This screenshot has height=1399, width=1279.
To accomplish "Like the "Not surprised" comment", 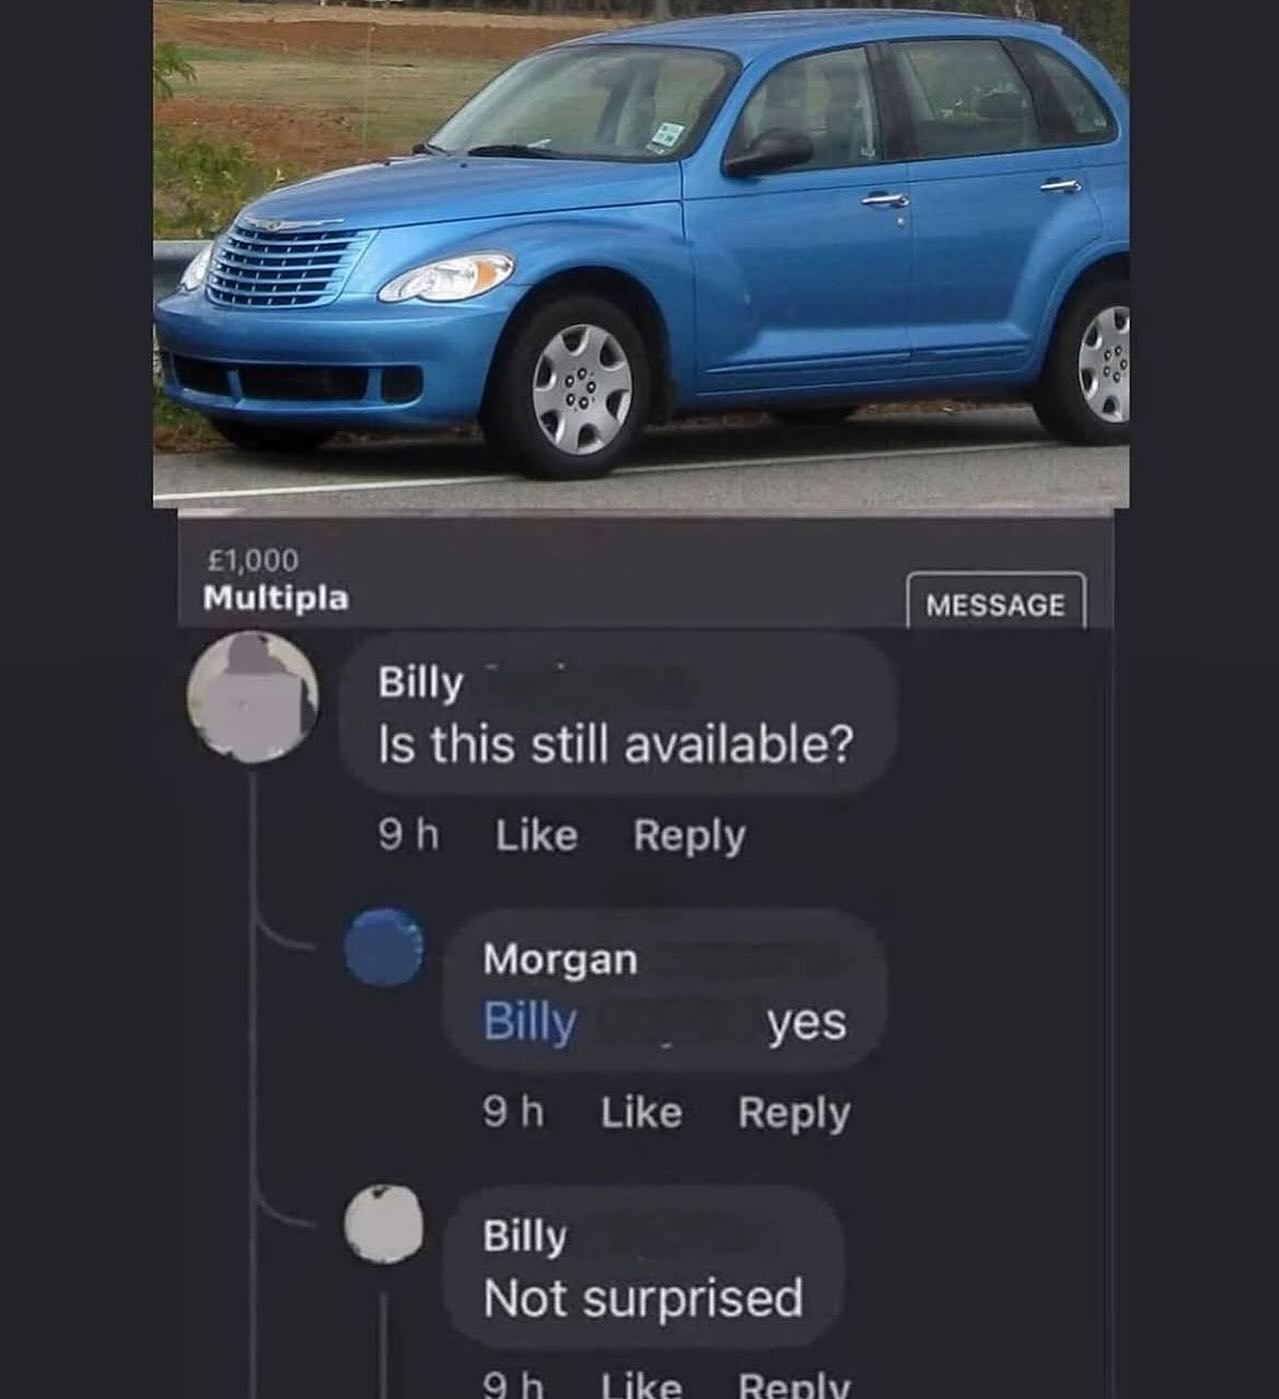I will pyautogui.click(x=642, y=1385).
